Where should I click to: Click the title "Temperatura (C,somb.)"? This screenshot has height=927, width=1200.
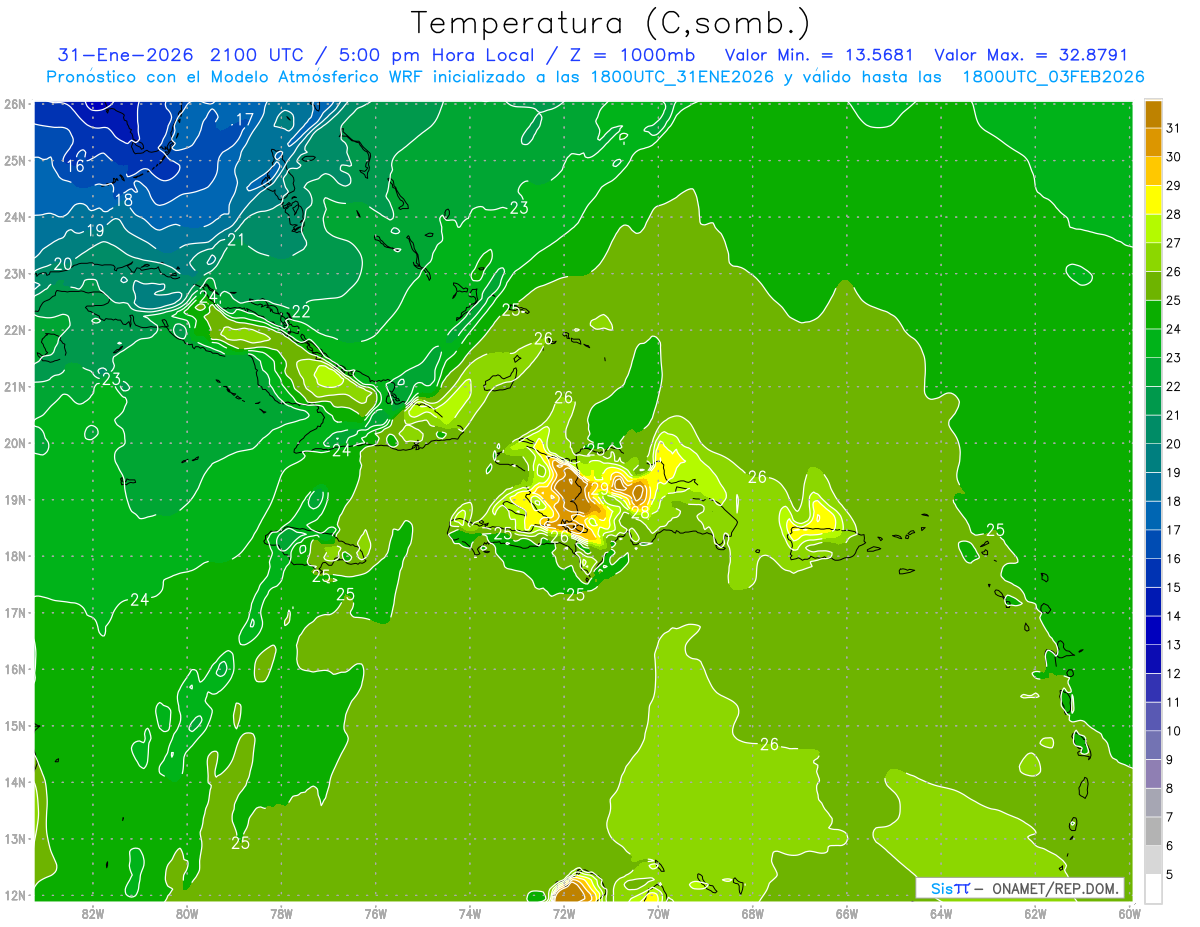tap(611, 23)
